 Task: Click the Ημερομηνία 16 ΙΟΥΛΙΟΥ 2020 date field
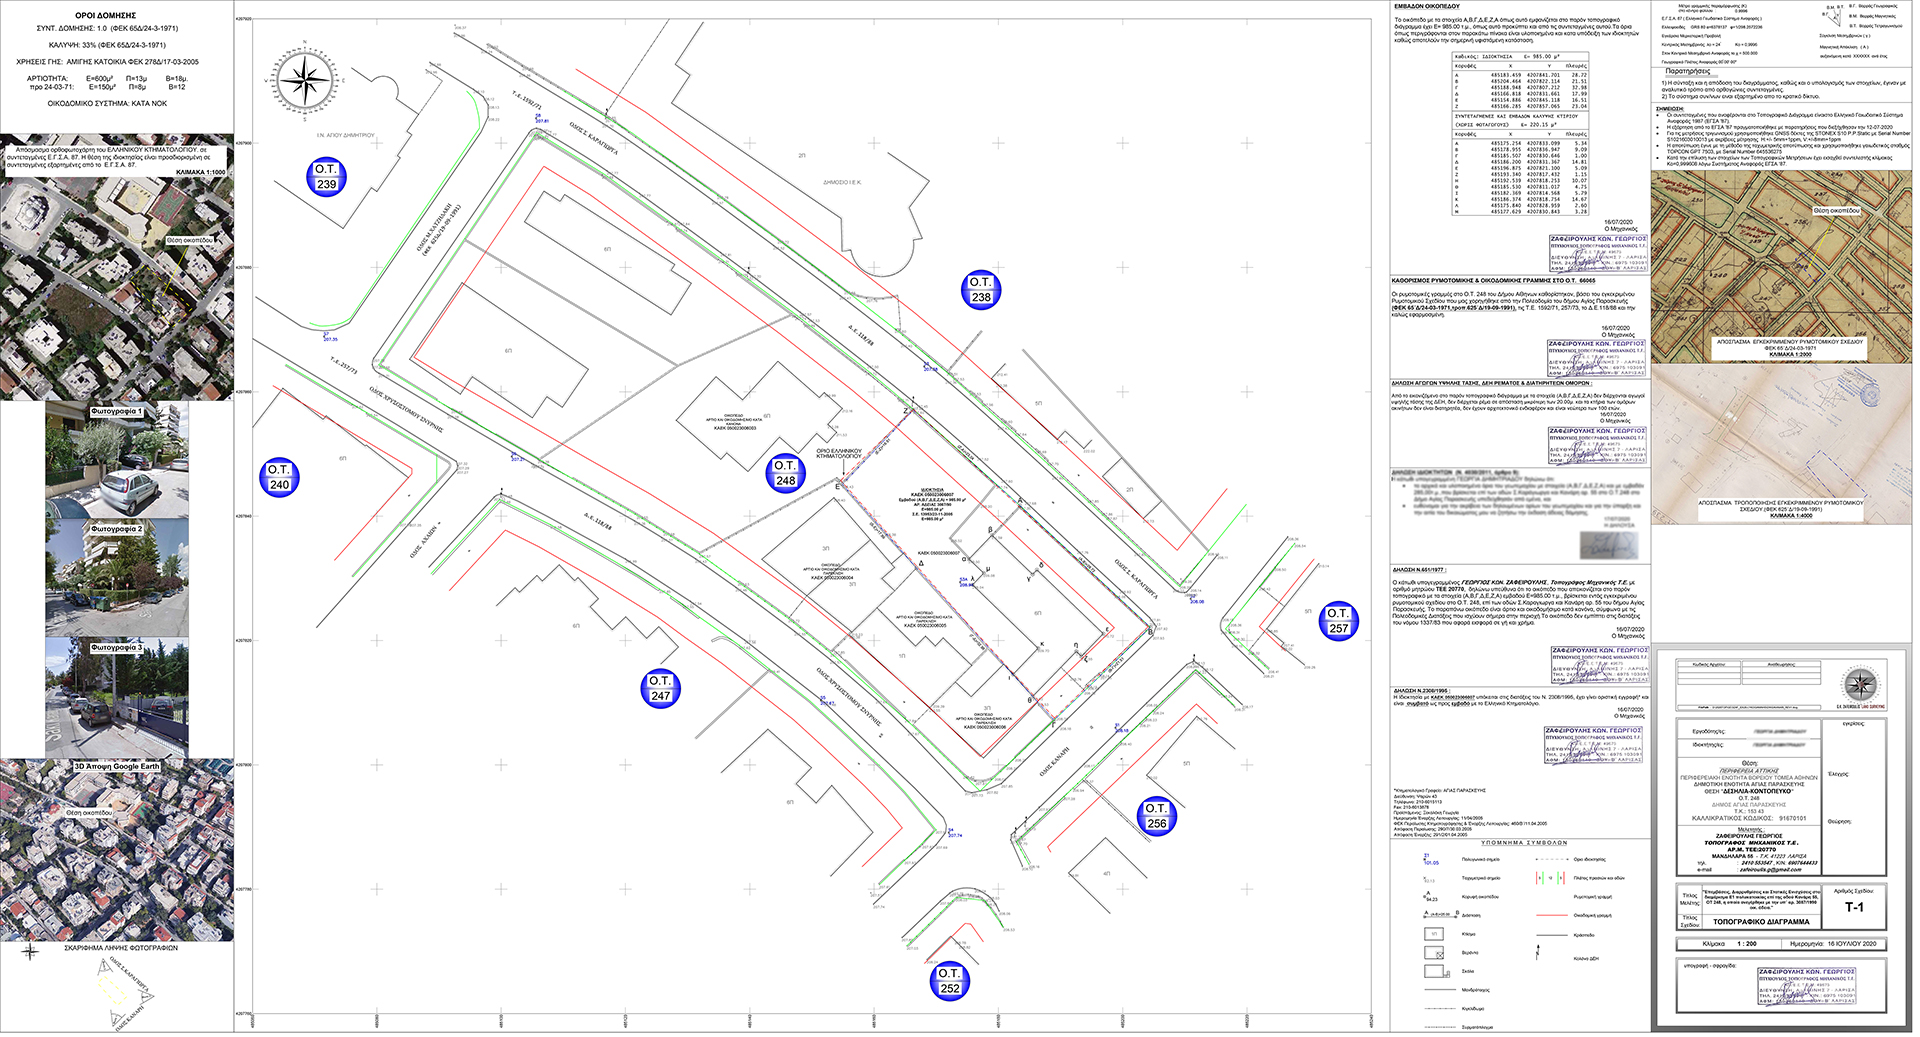pyautogui.click(x=1833, y=944)
